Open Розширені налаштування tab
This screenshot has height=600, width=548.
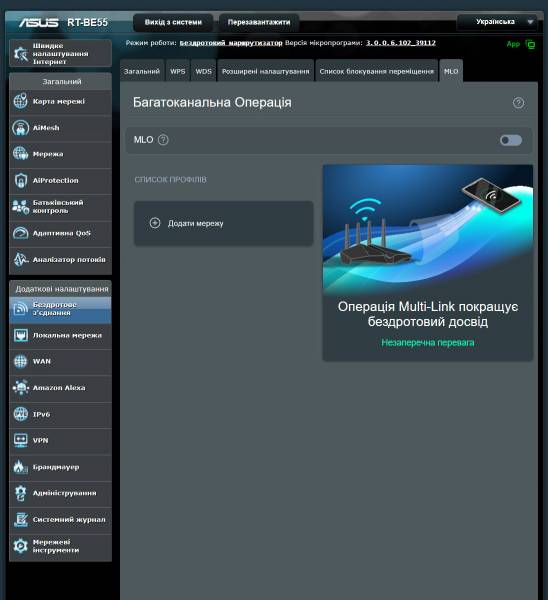266,71
